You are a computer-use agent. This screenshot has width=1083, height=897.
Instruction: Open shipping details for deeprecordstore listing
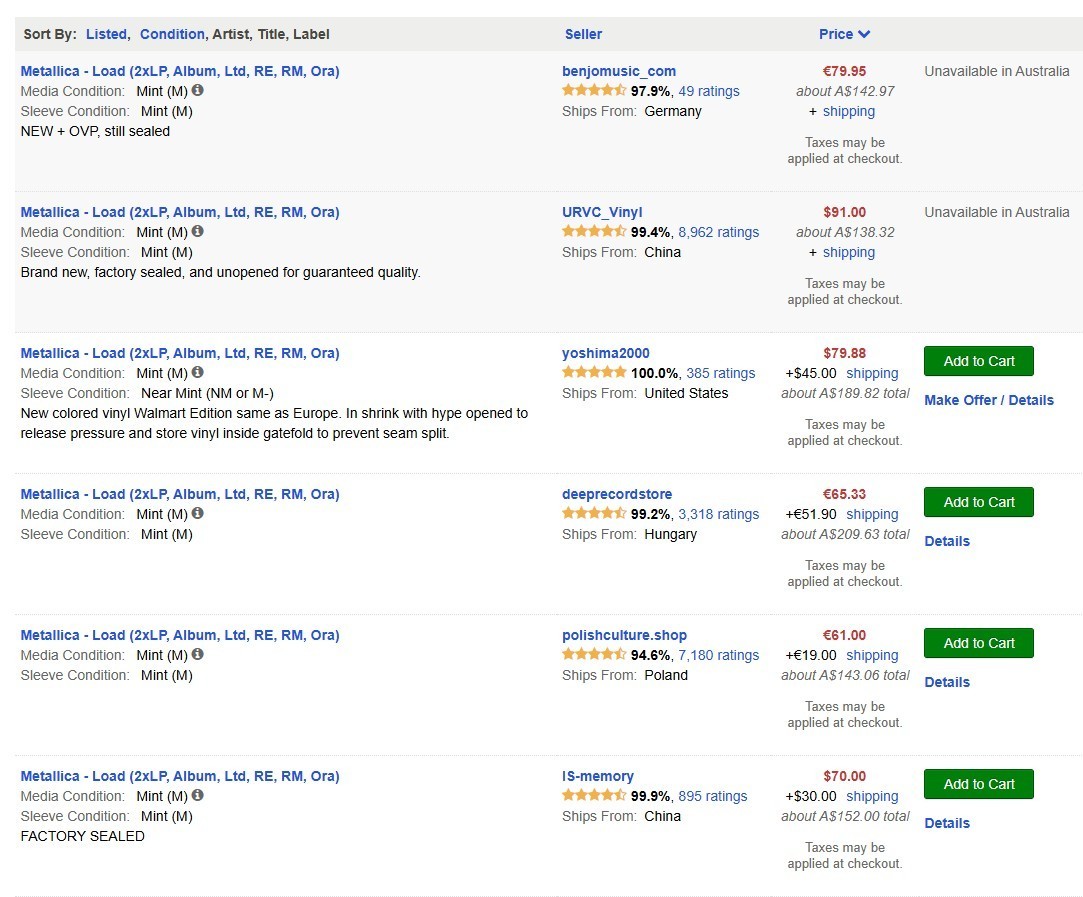872,514
